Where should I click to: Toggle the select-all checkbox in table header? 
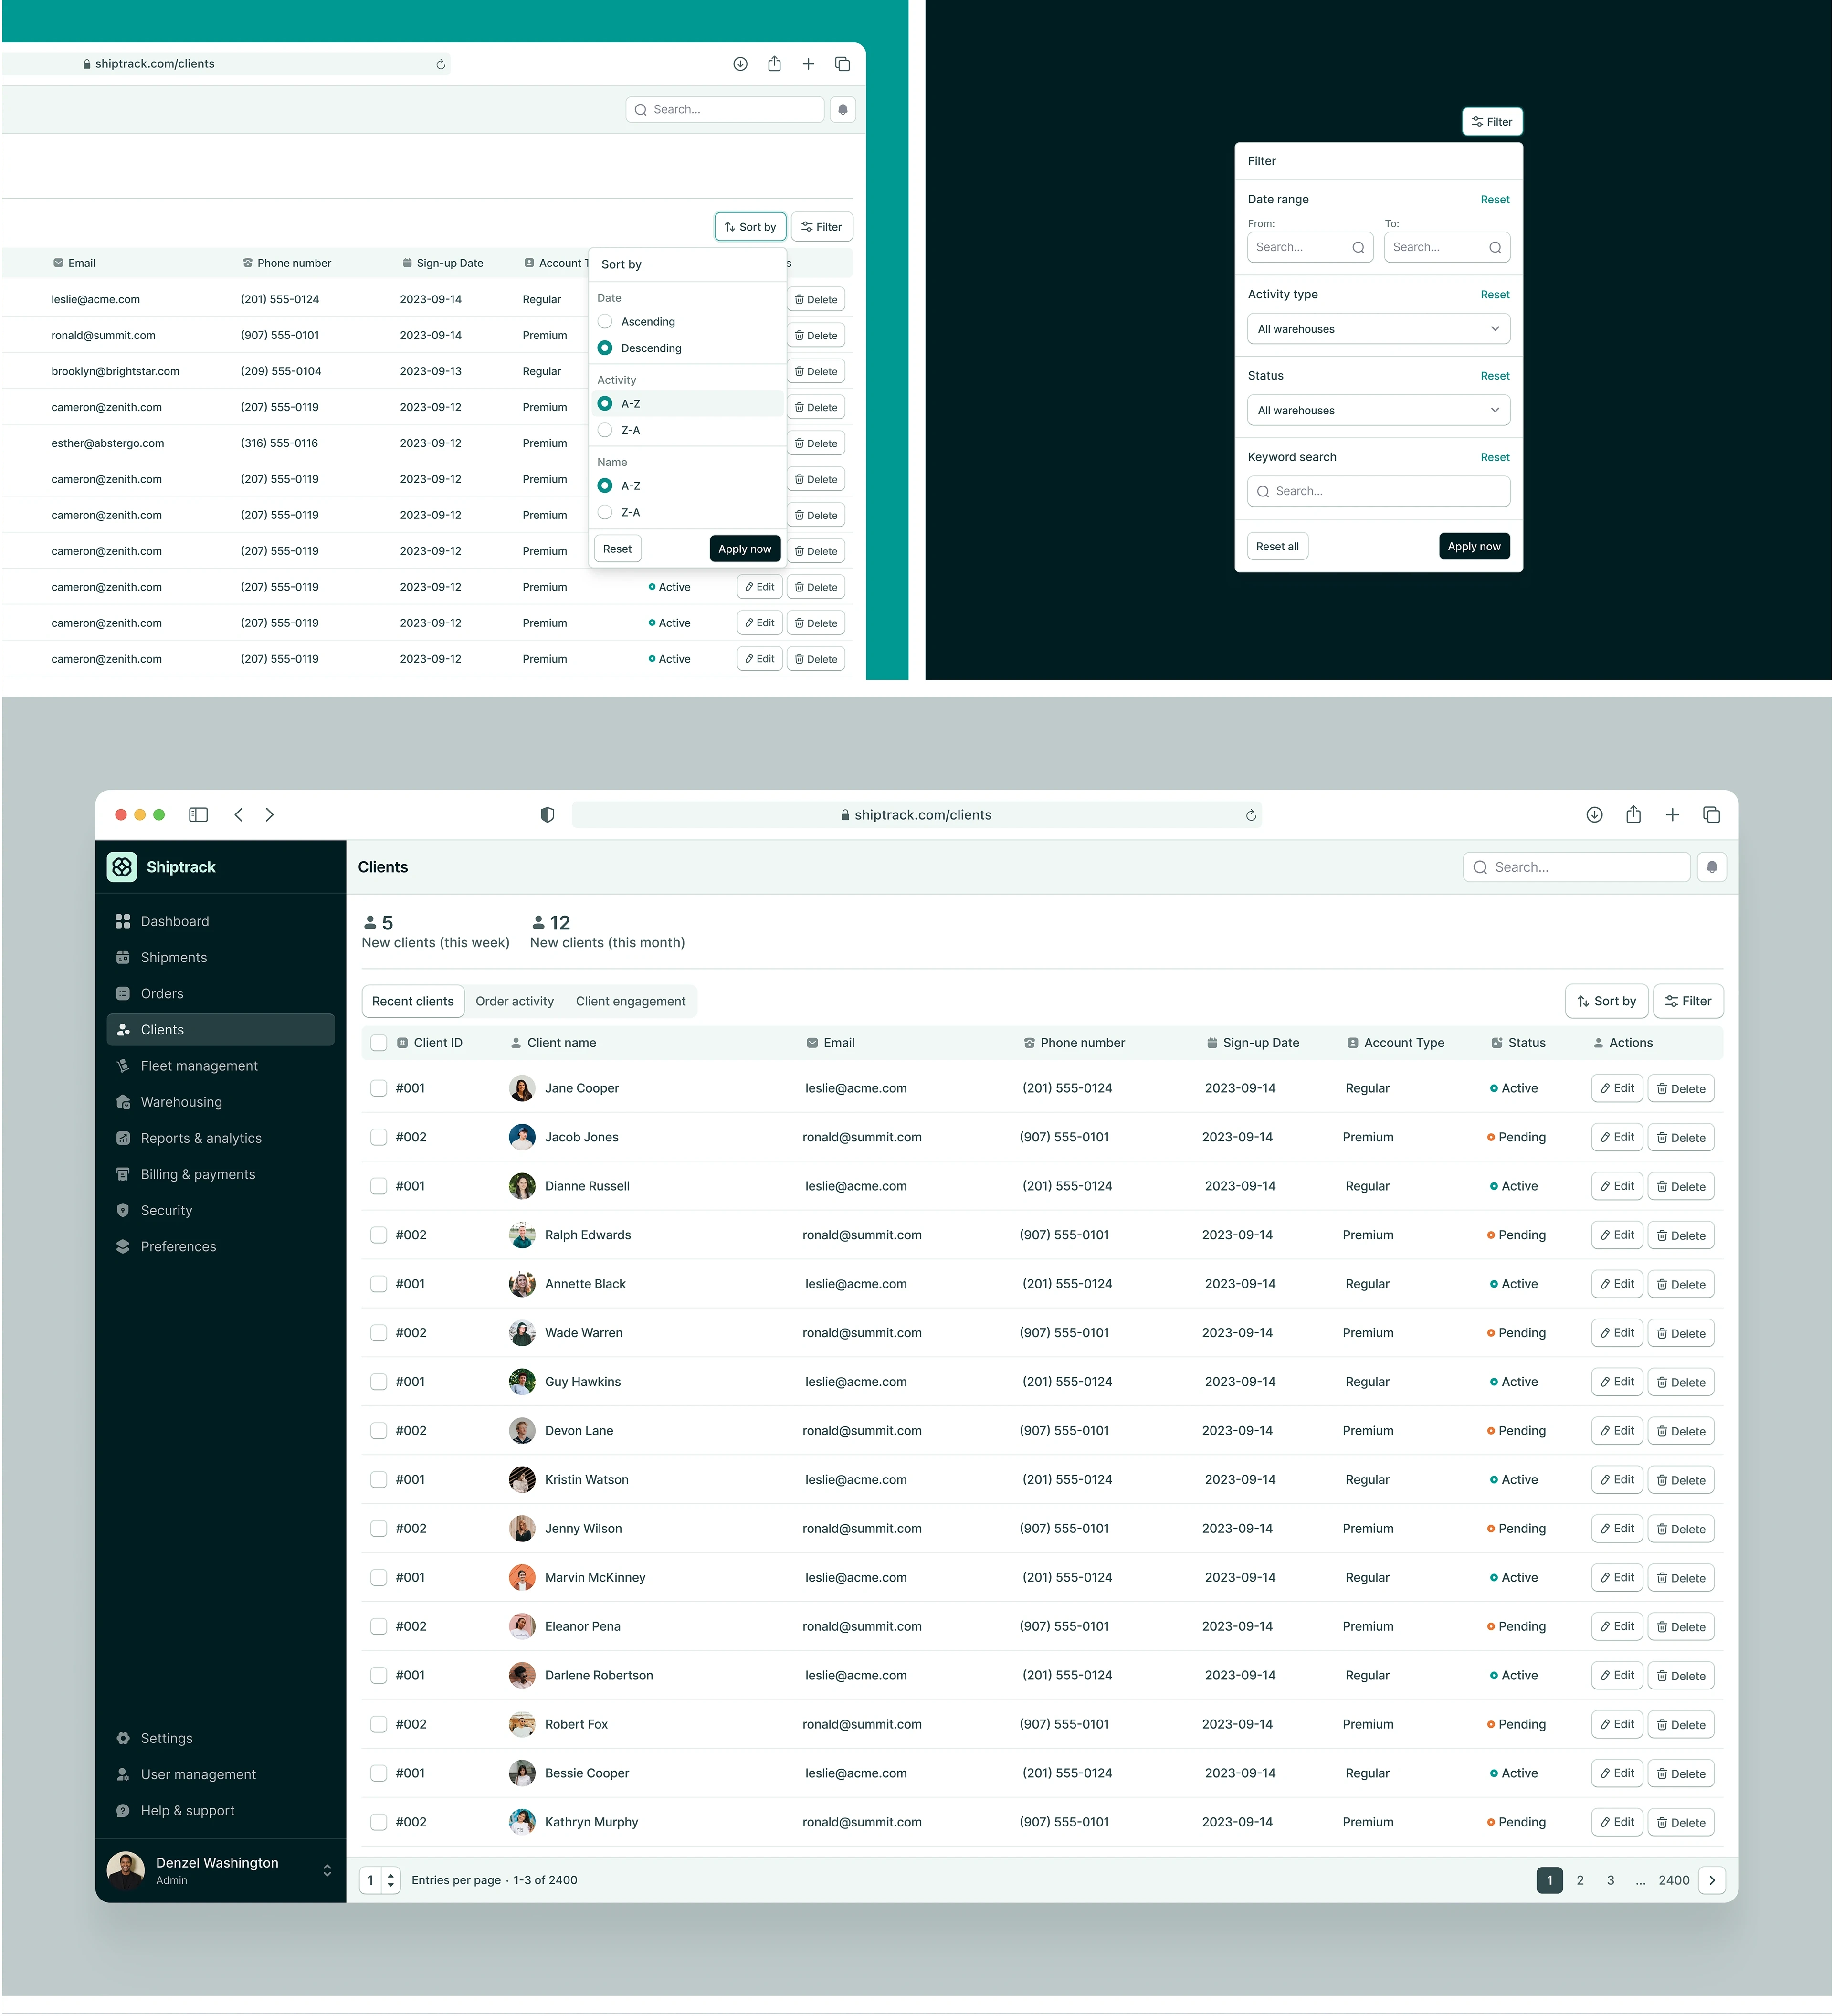379,1043
